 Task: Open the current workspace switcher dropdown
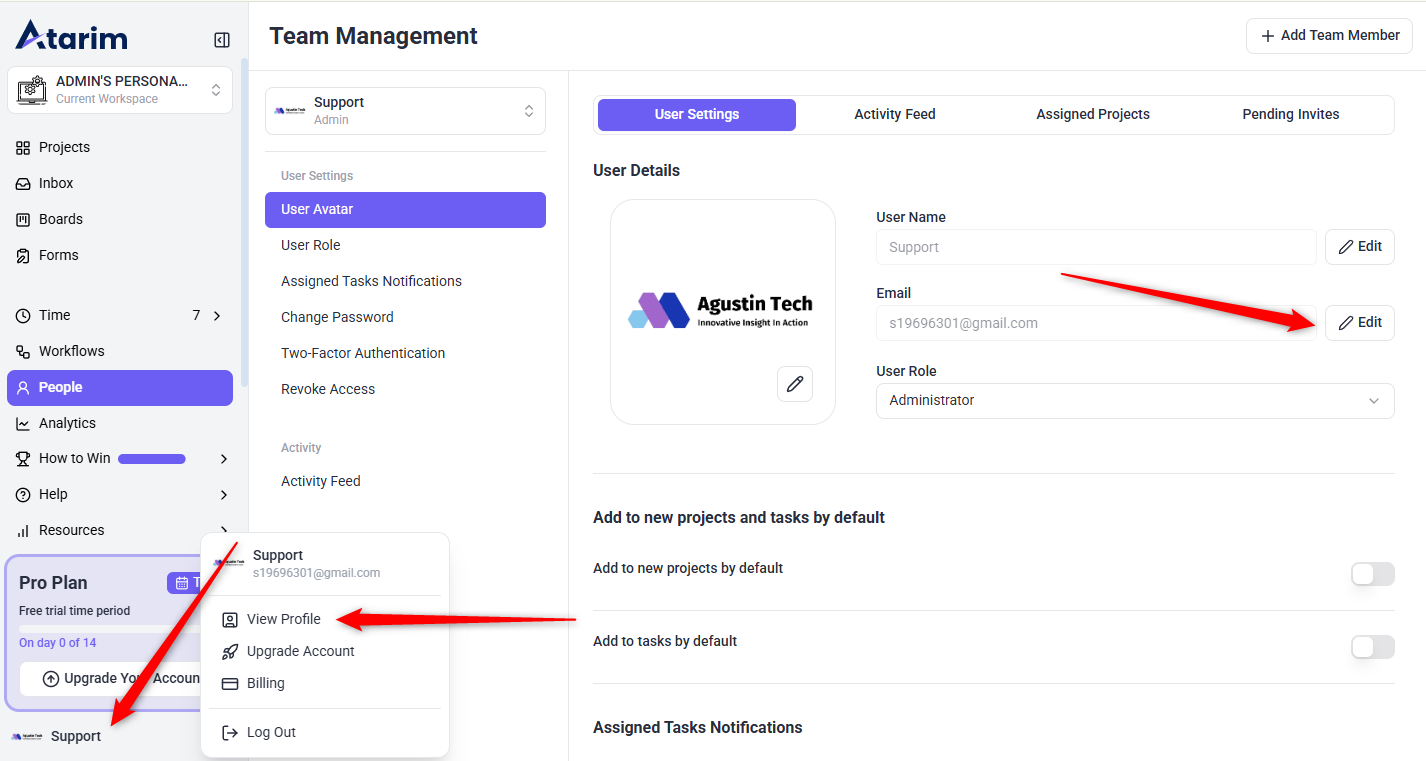pyautogui.click(x=120, y=90)
